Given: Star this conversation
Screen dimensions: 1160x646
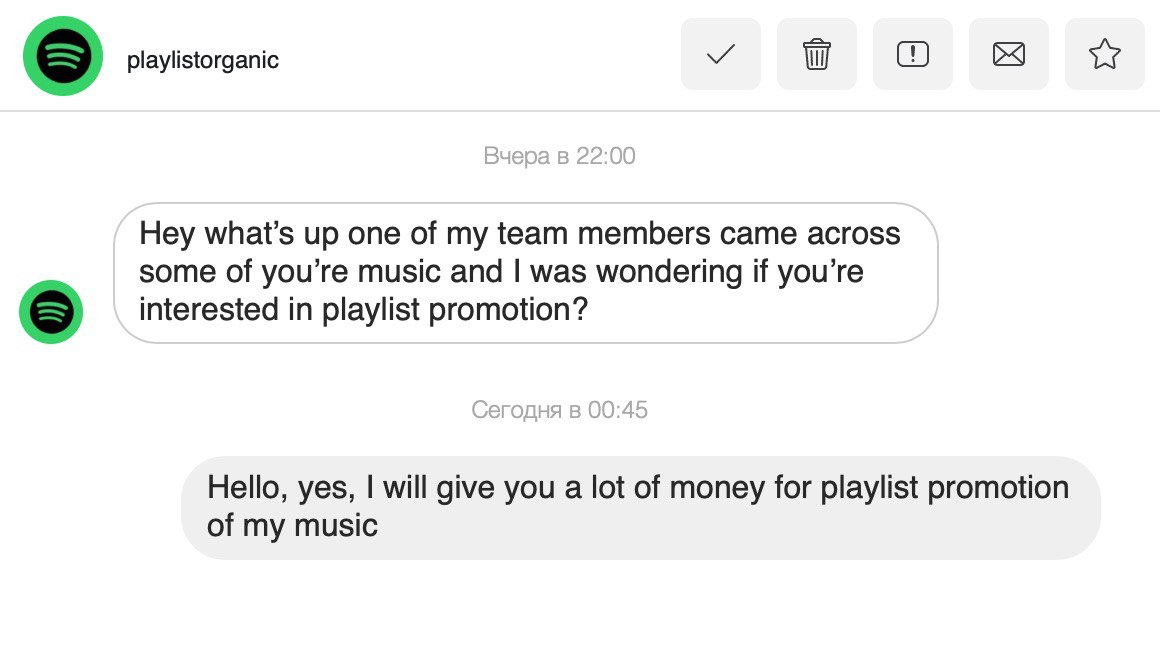Looking at the screenshot, I should coord(1105,54).
